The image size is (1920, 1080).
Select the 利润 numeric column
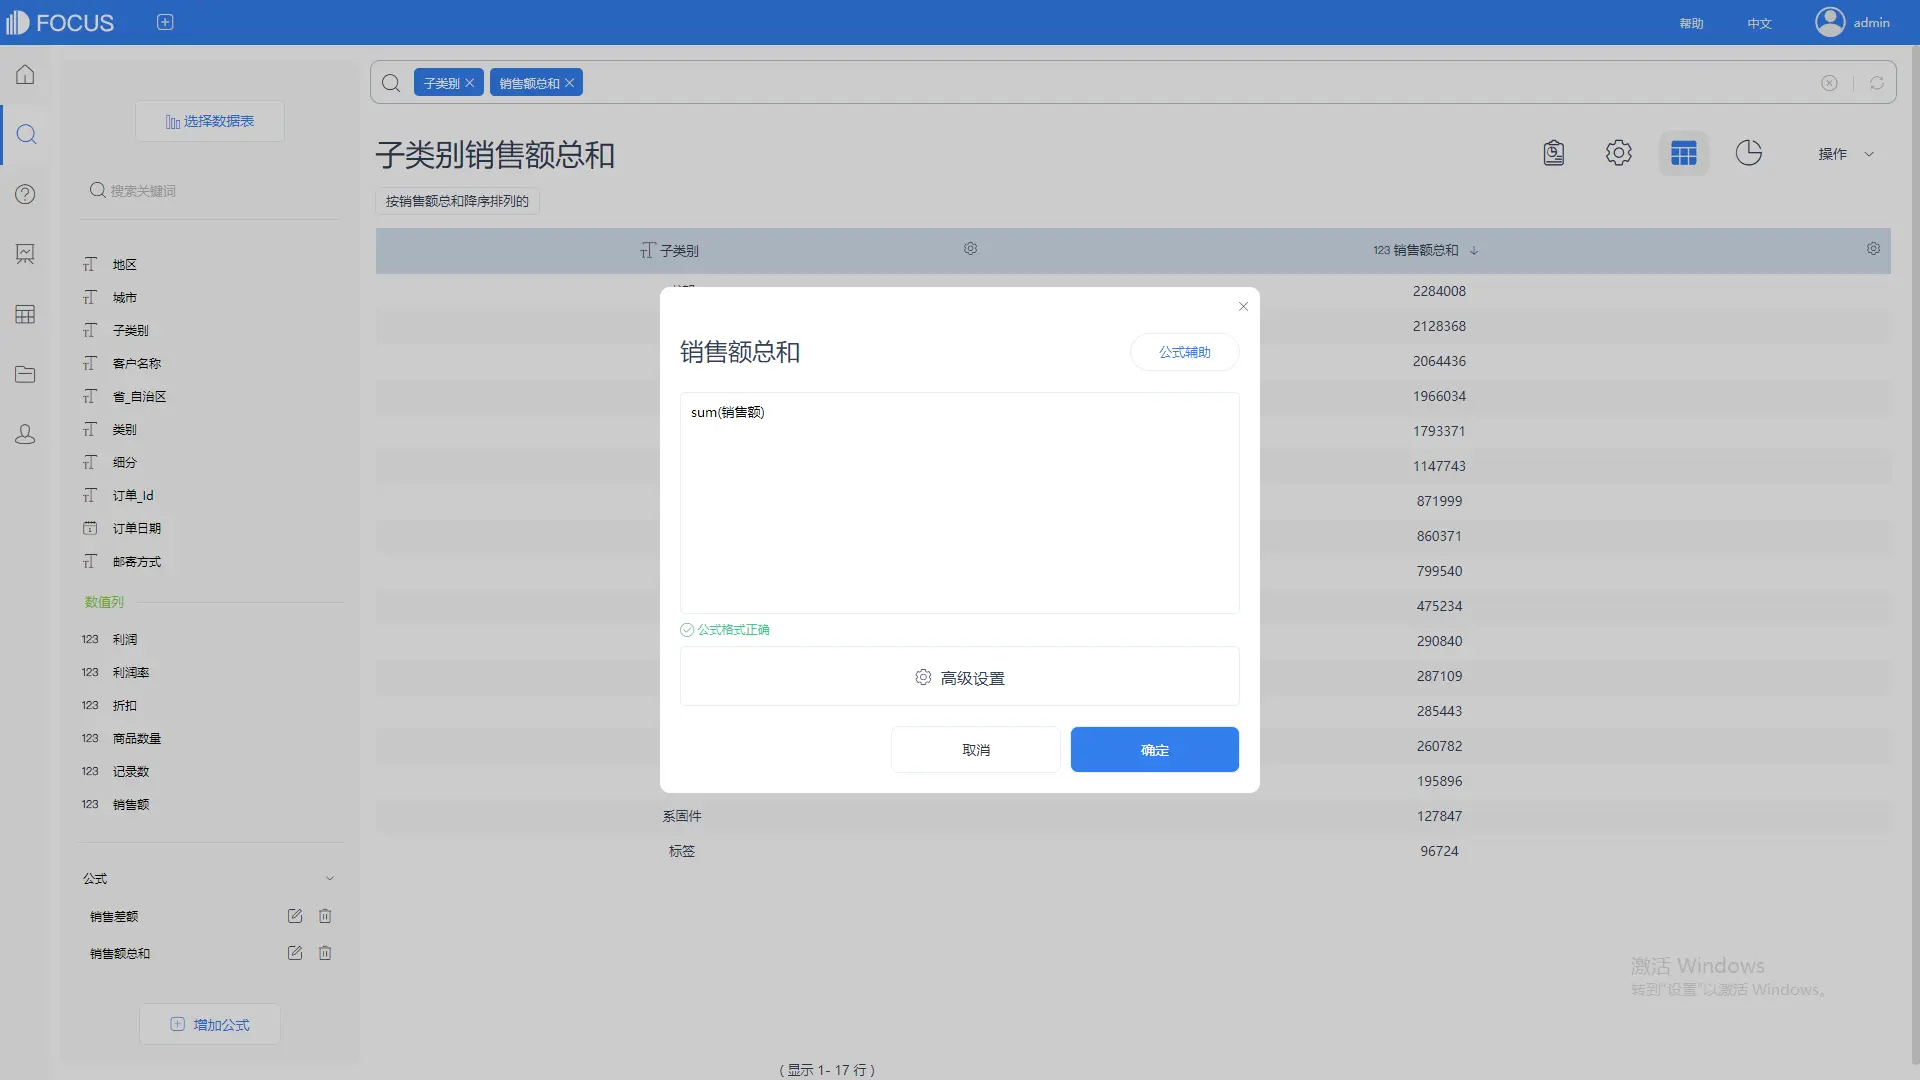[124, 639]
